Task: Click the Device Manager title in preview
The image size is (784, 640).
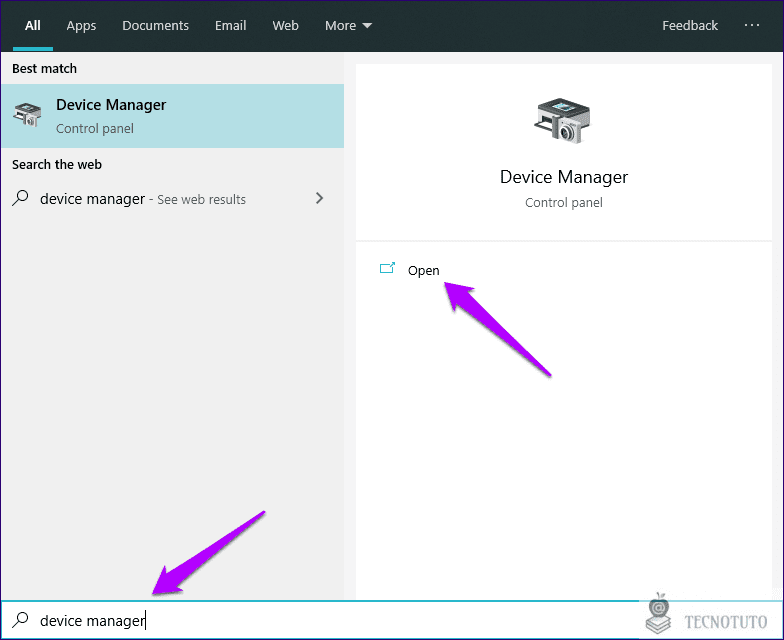Action: pos(564,177)
